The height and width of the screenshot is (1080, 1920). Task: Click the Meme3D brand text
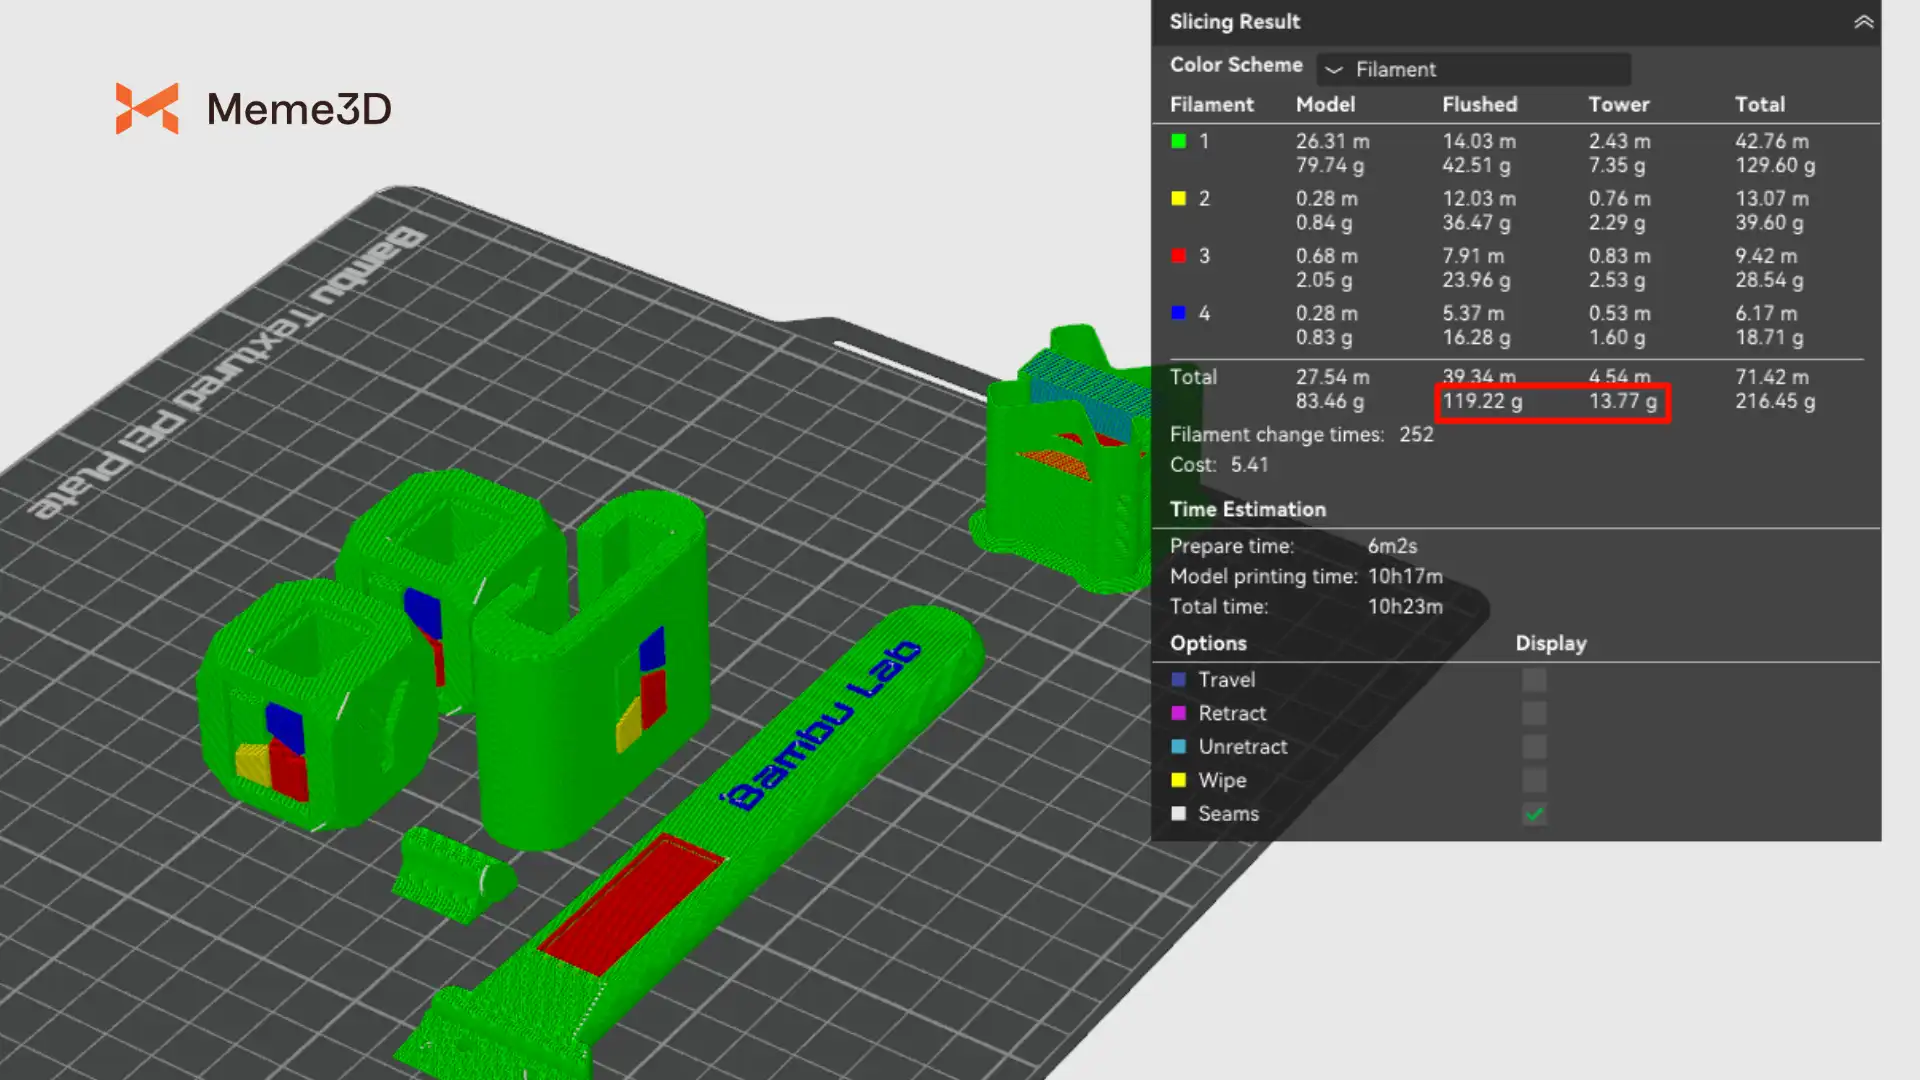click(299, 108)
